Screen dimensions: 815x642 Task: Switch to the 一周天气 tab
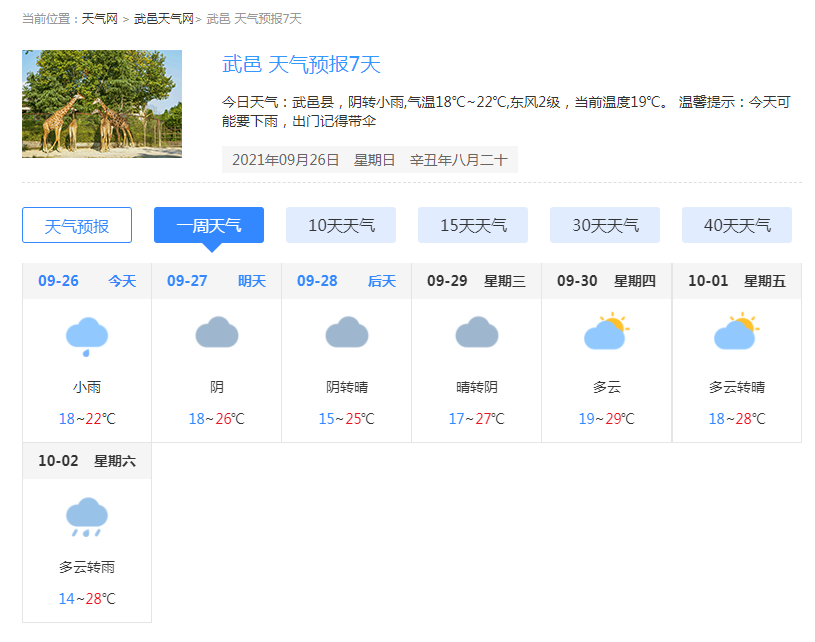coord(209,225)
